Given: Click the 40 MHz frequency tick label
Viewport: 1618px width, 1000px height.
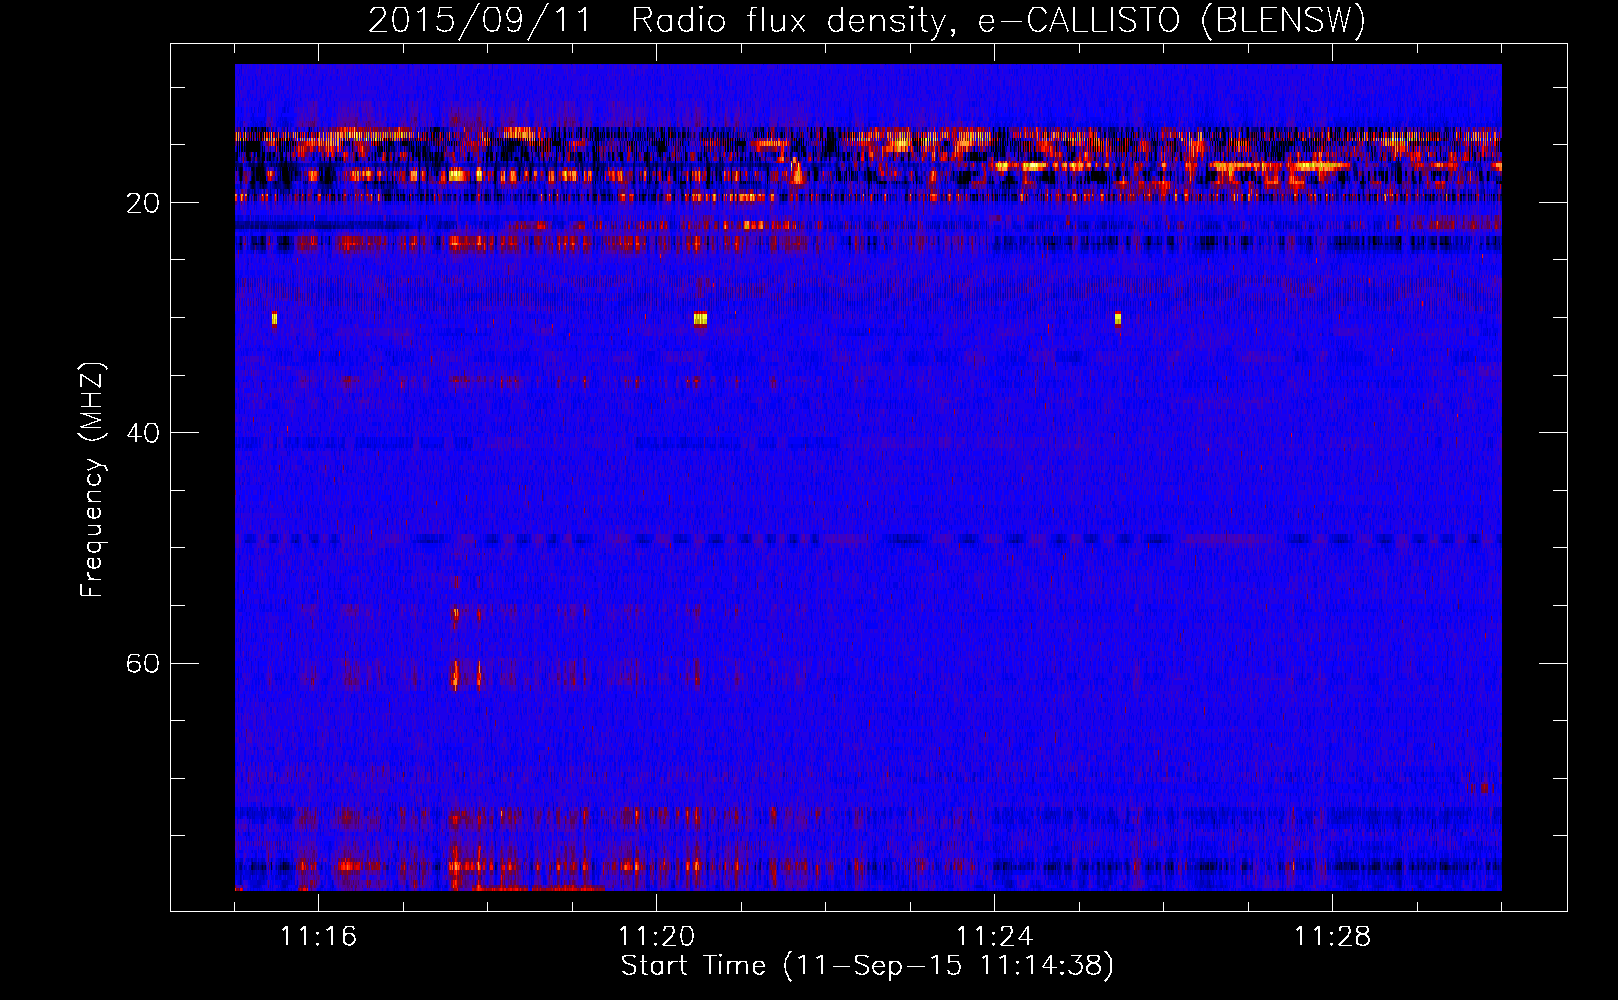Looking at the screenshot, I should tap(143, 433).
